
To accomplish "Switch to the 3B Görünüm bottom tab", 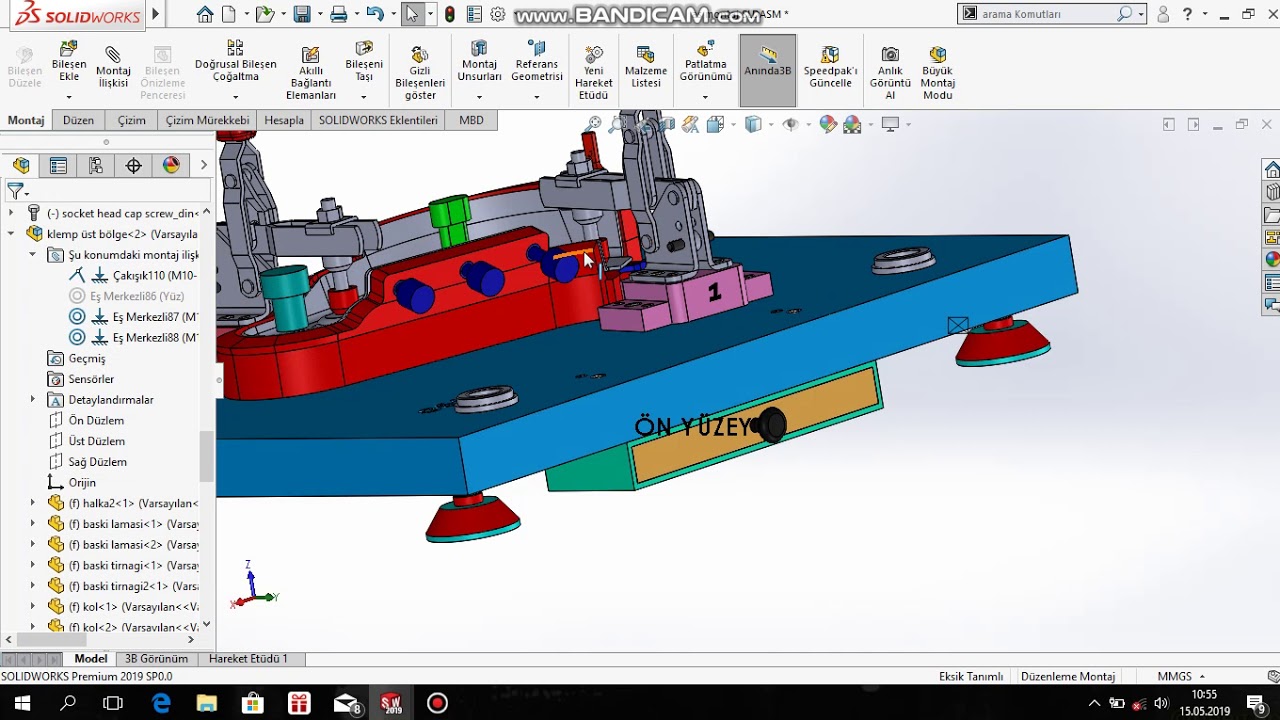I will pos(156,659).
